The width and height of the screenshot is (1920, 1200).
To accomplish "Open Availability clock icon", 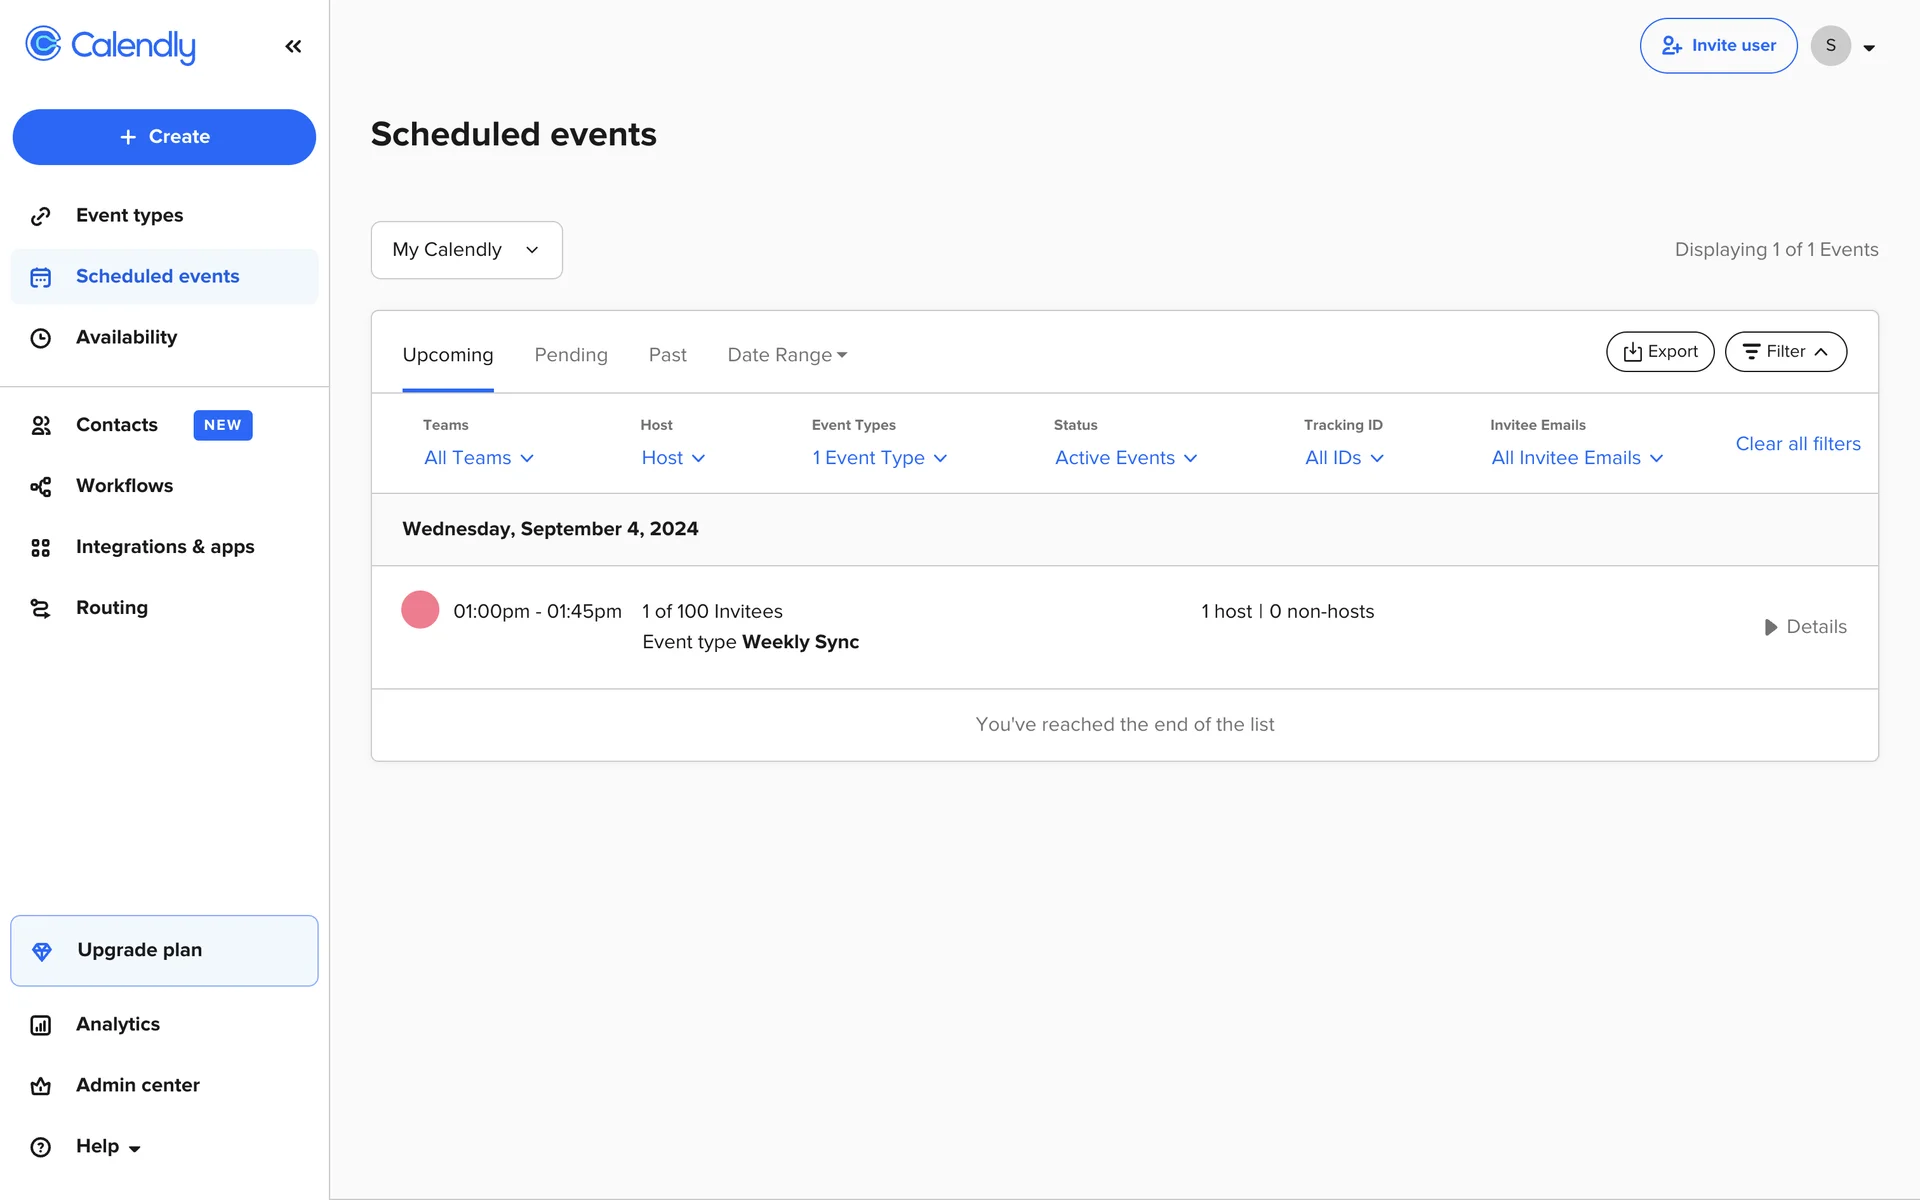I will coord(40,338).
